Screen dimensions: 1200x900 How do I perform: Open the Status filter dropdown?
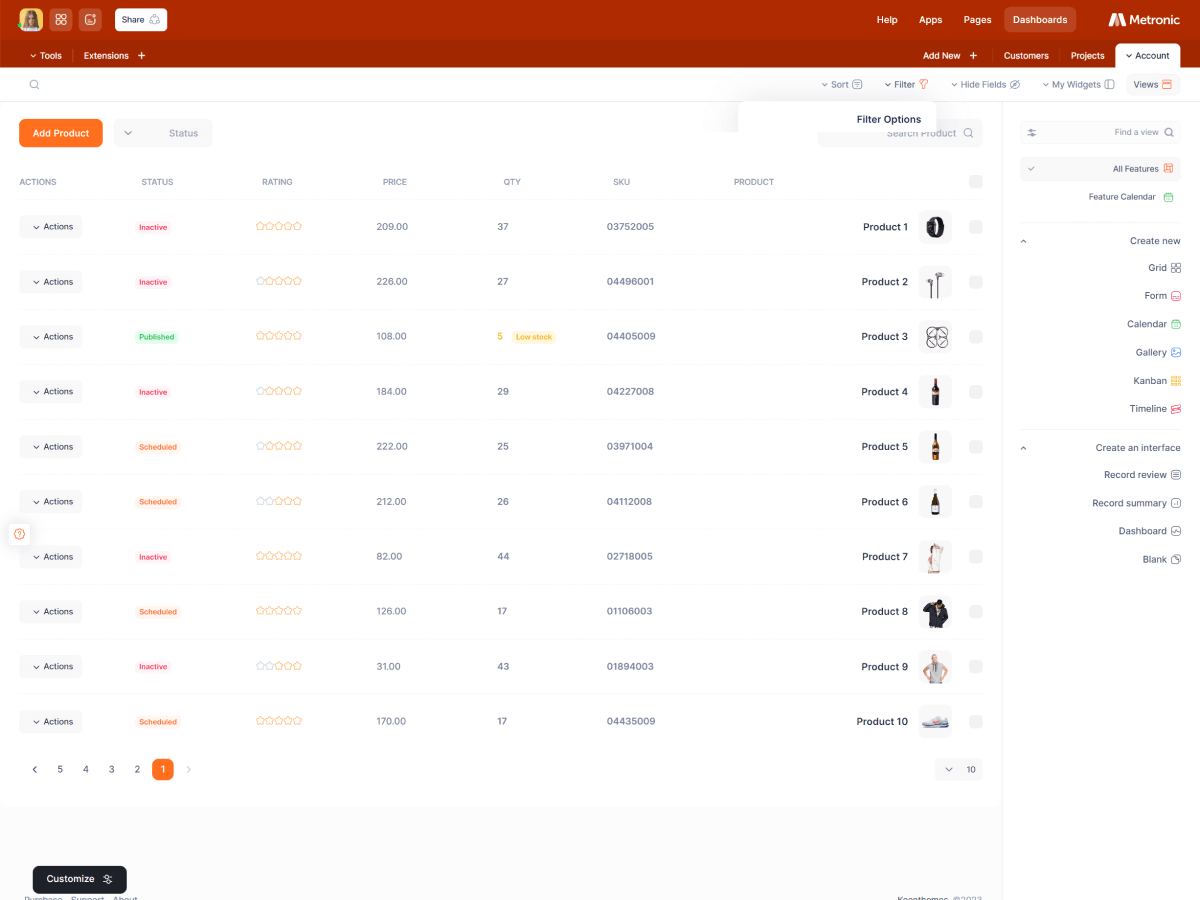(x=163, y=133)
